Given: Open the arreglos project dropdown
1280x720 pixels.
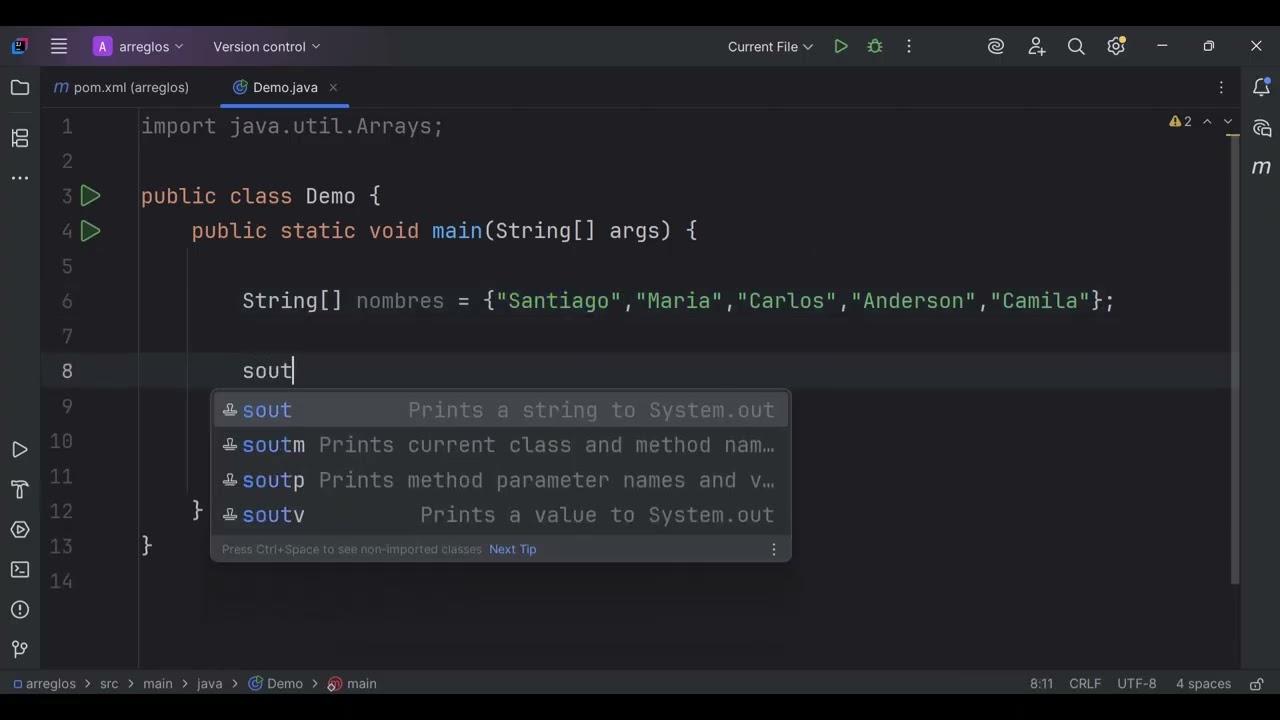Looking at the screenshot, I should pos(138,46).
